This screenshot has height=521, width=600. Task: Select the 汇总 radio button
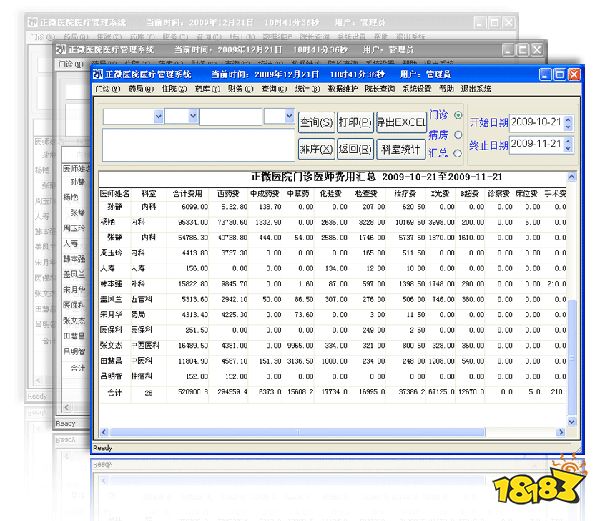click(458, 152)
